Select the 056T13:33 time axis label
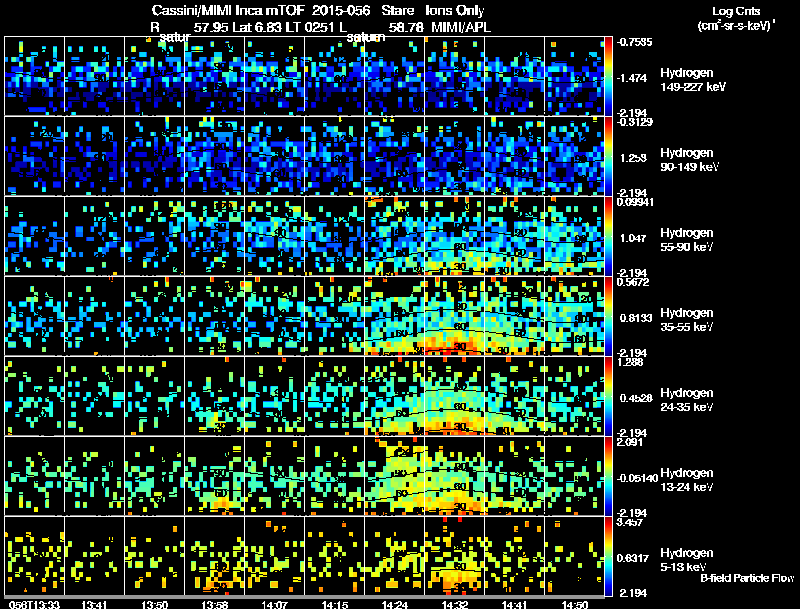 [x=34, y=604]
